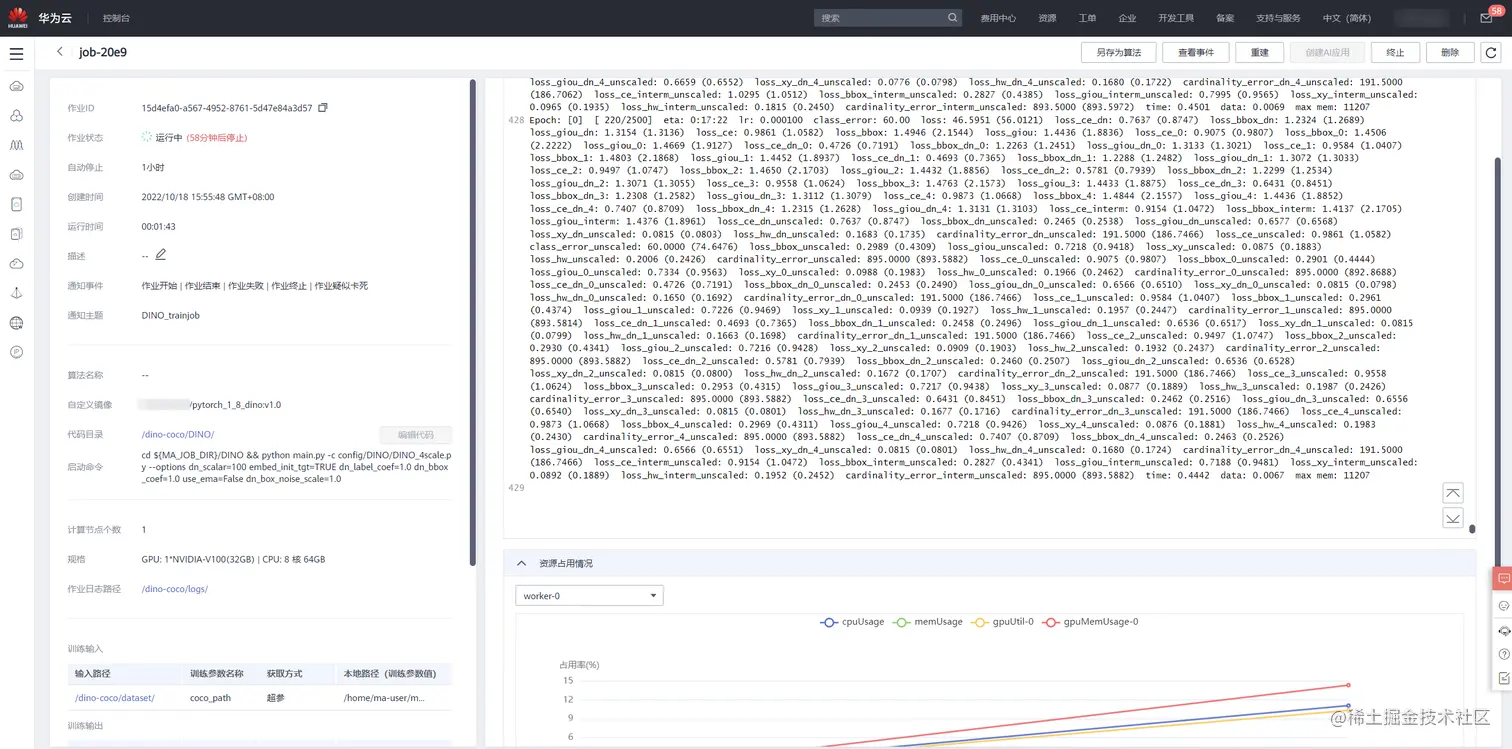Open the first cloud icon in left sidebar
The image size is (1512, 749).
[x=16, y=87]
